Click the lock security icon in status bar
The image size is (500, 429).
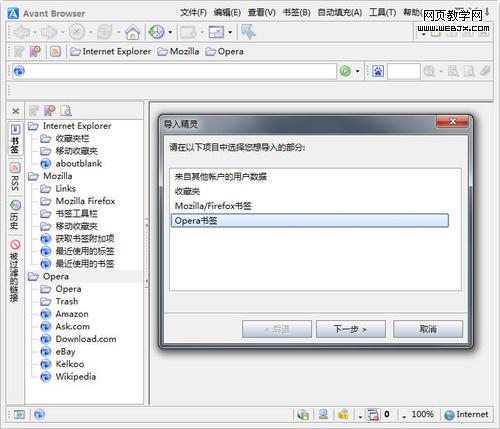(343, 414)
